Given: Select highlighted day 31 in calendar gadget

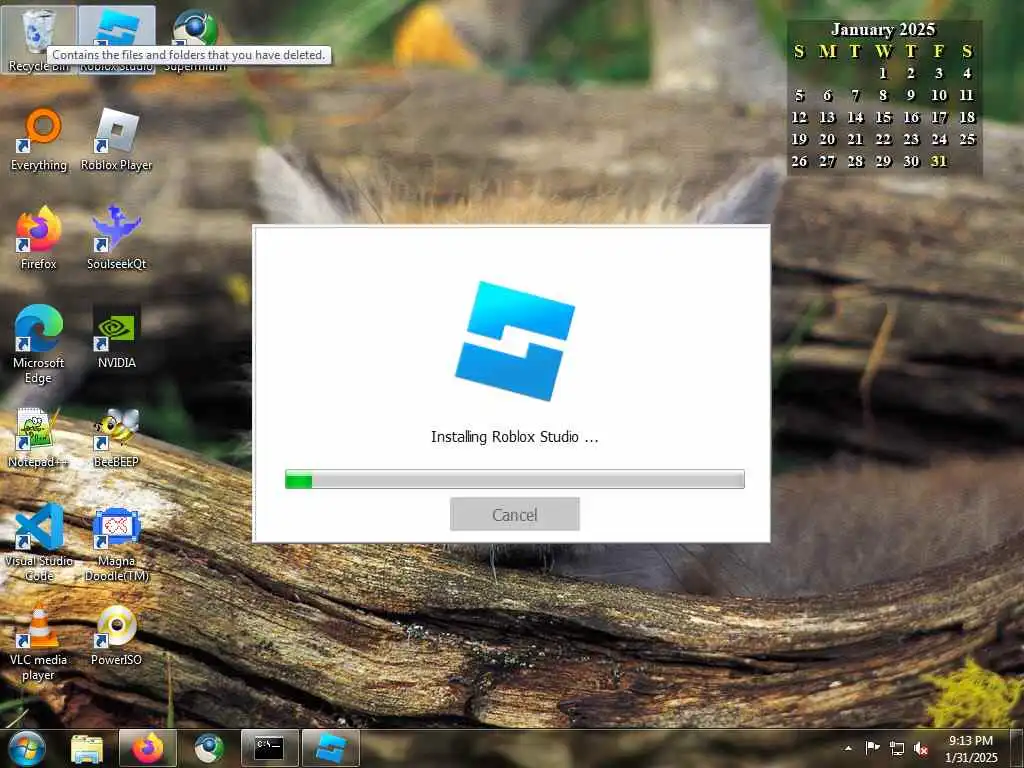Looking at the screenshot, I should click(x=939, y=161).
